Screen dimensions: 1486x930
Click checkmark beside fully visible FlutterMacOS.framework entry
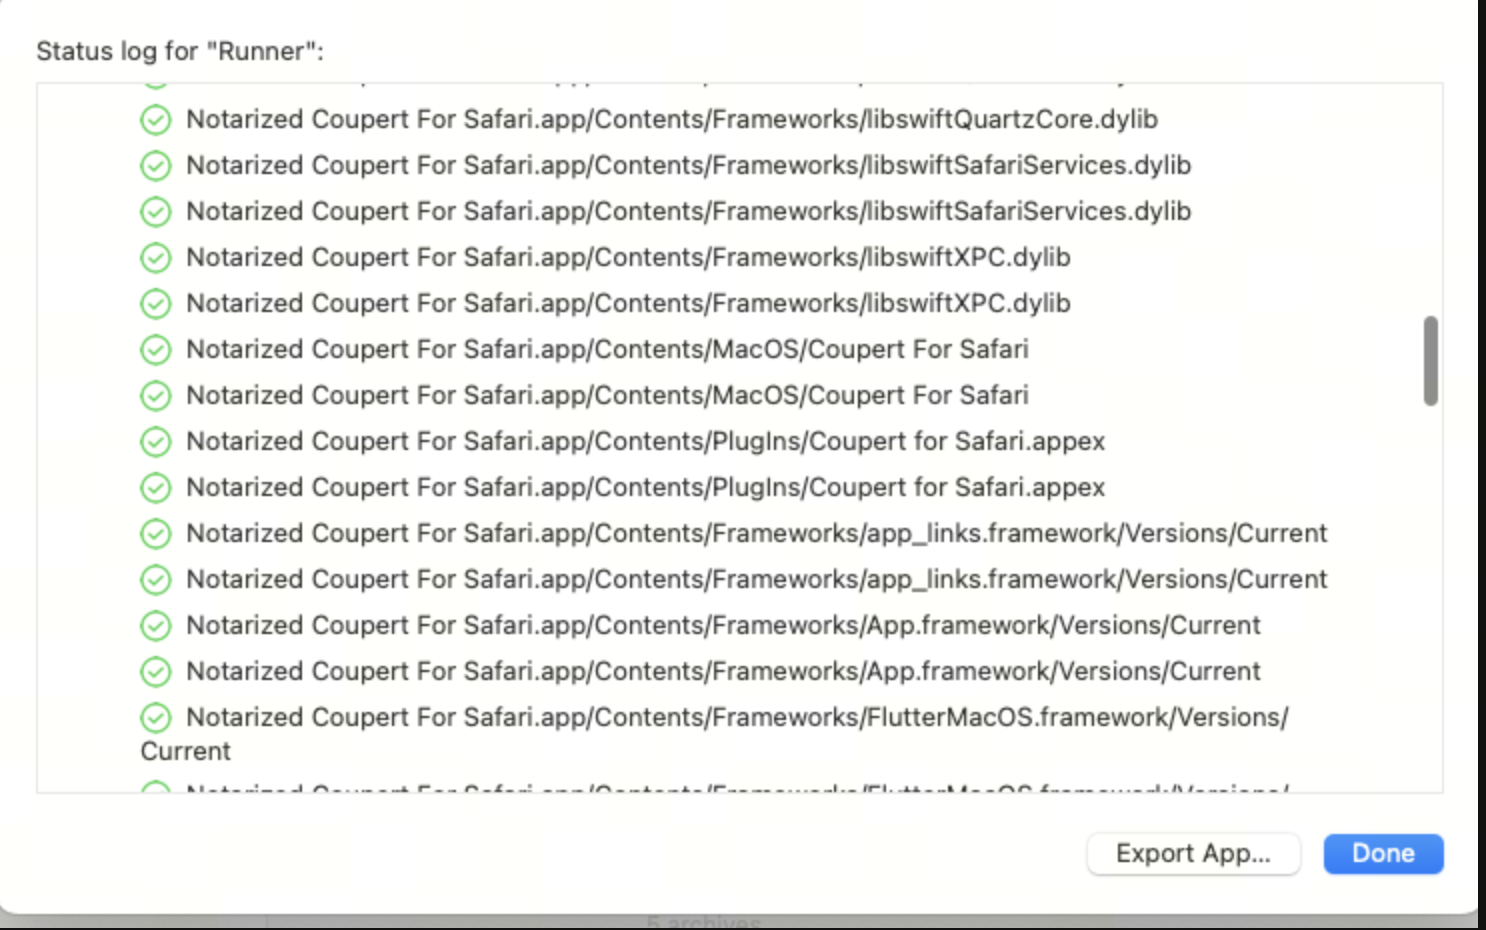pyautogui.click(x=155, y=718)
